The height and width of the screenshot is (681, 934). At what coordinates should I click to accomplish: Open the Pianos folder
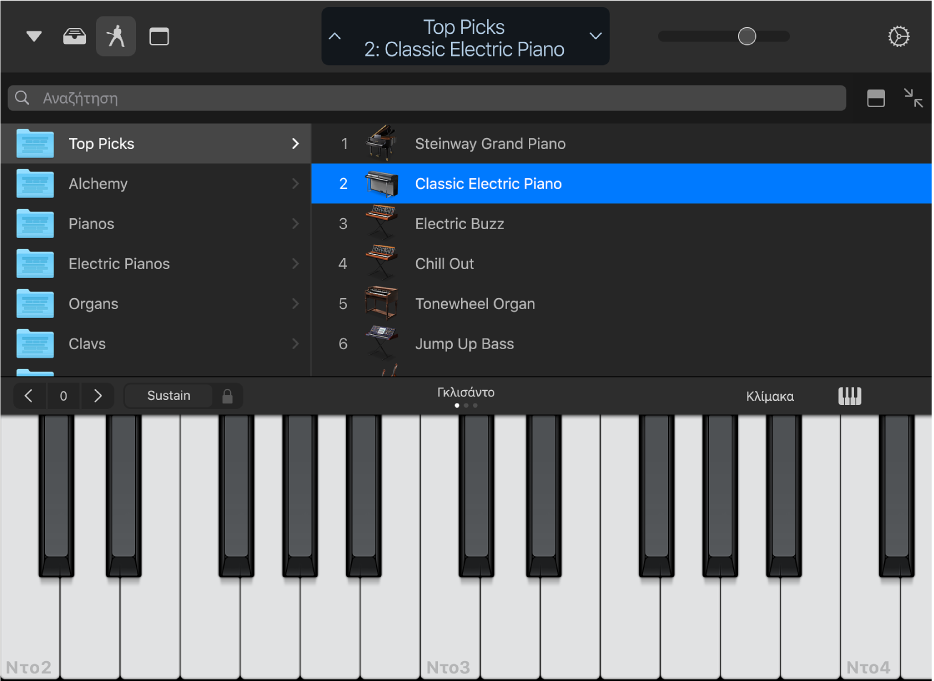click(156, 223)
